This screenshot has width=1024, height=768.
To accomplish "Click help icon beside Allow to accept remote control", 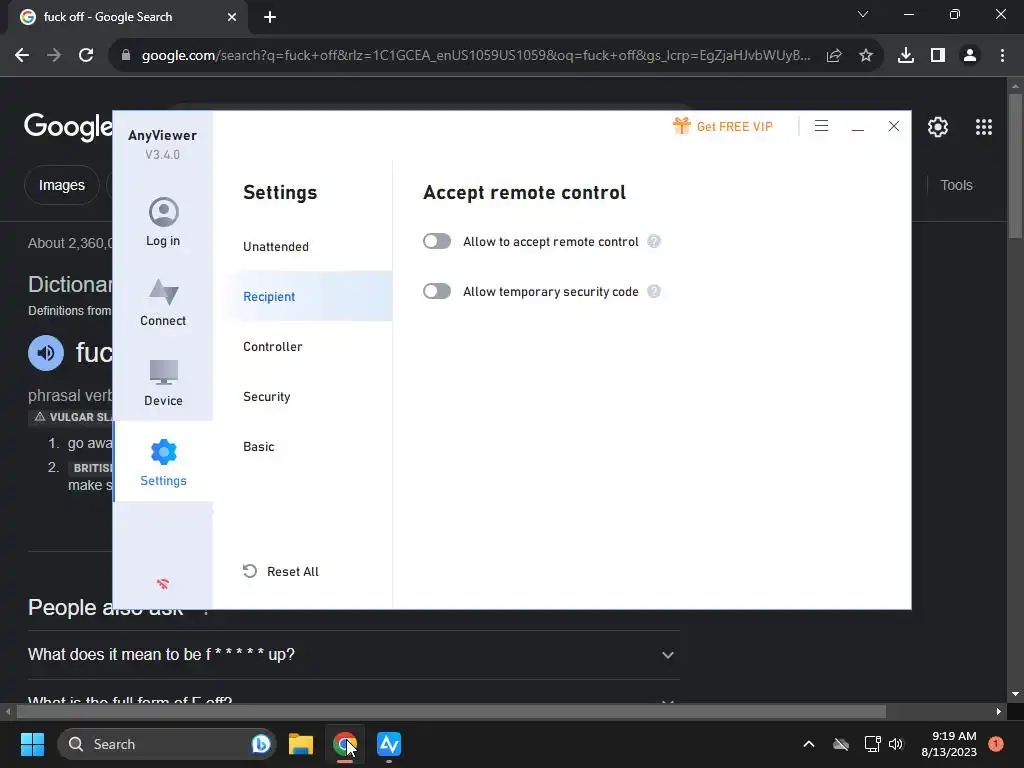I will (x=654, y=242).
